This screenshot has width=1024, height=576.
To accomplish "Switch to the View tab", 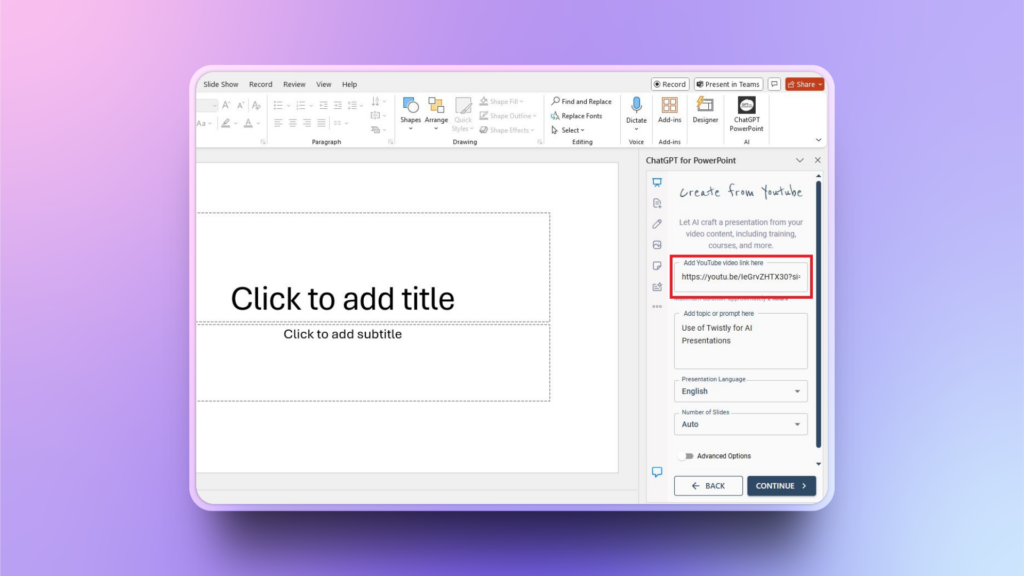I will (x=323, y=84).
